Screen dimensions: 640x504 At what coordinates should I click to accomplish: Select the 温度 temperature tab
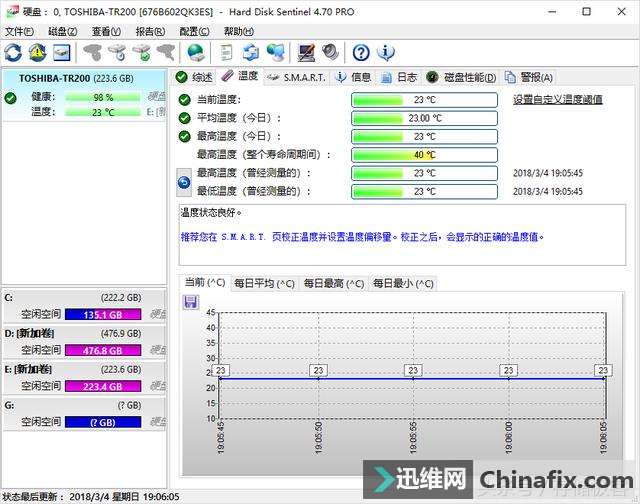240,76
